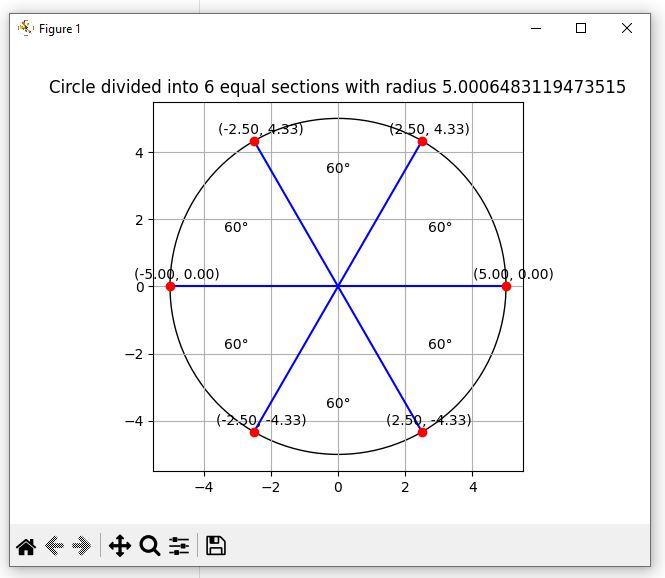Viewport: 665px width, 578px height.
Task: Click the red point labeled (-5.00, 0.00)
Action: [170, 287]
